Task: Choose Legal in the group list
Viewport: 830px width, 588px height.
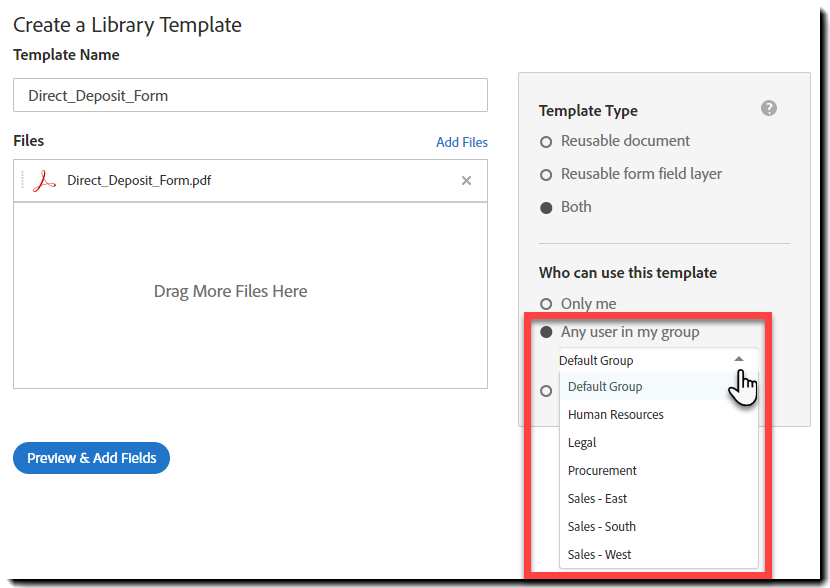Action: click(x=582, y=443)
